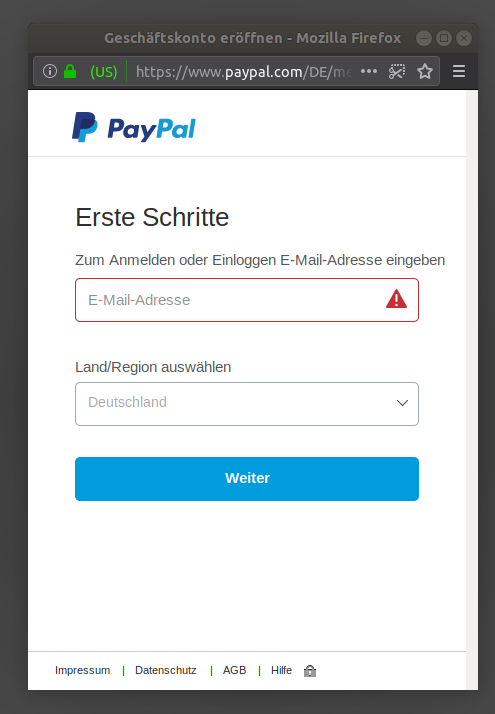Click the green padlock security icon

point(70,71)
